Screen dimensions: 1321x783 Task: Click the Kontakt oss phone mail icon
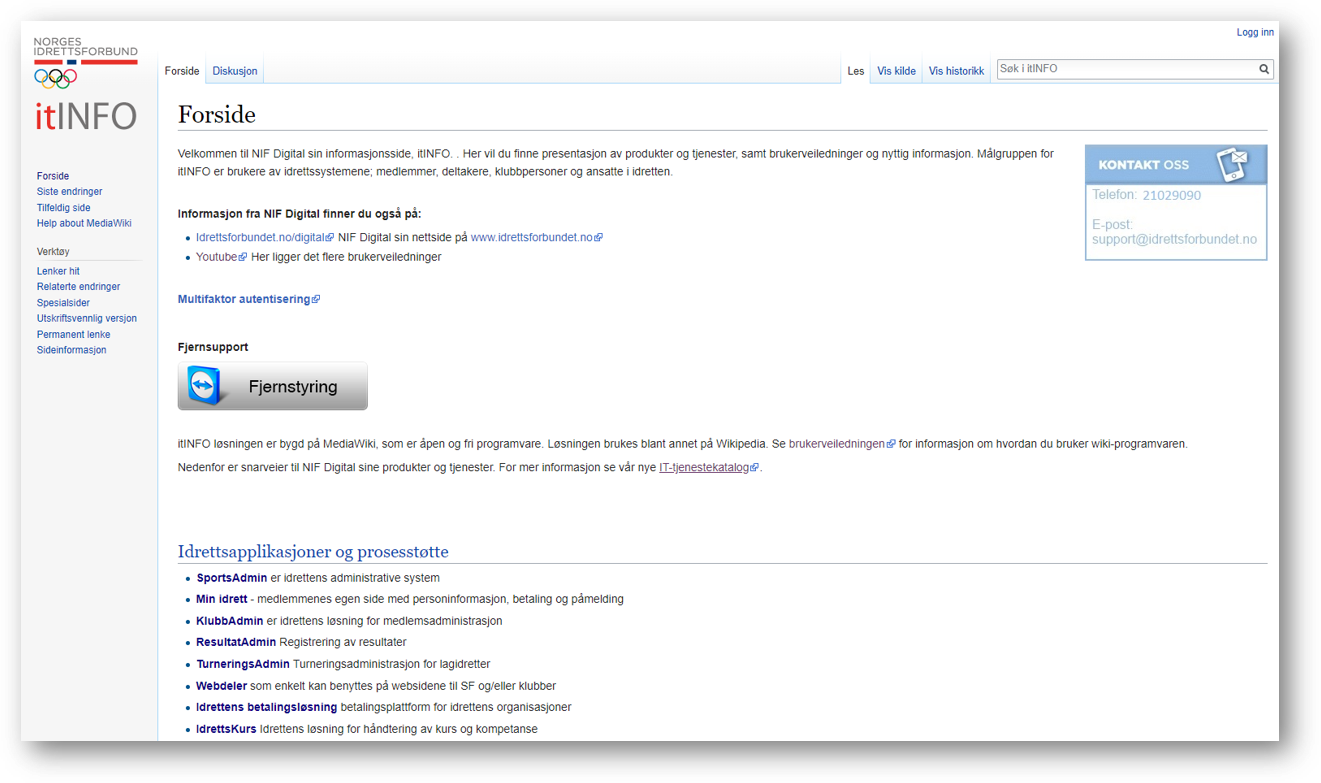click(1232, 164)
